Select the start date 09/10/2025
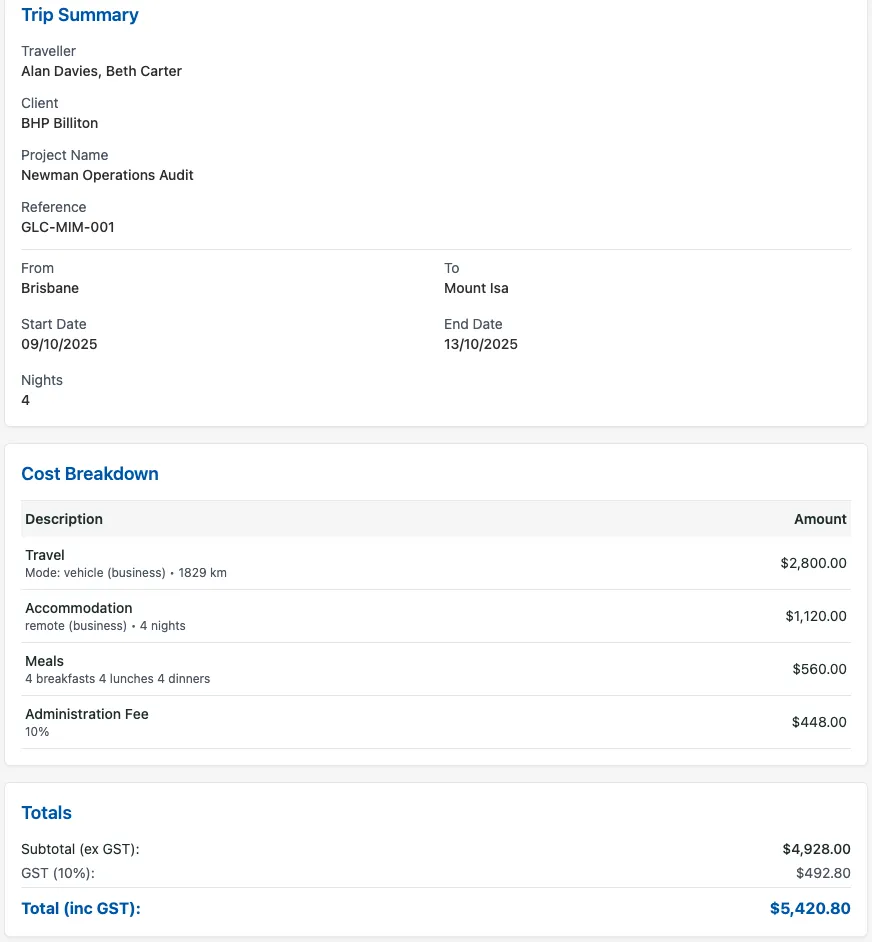Viewport: 872px width, 942px height. [x=59, y=344]
